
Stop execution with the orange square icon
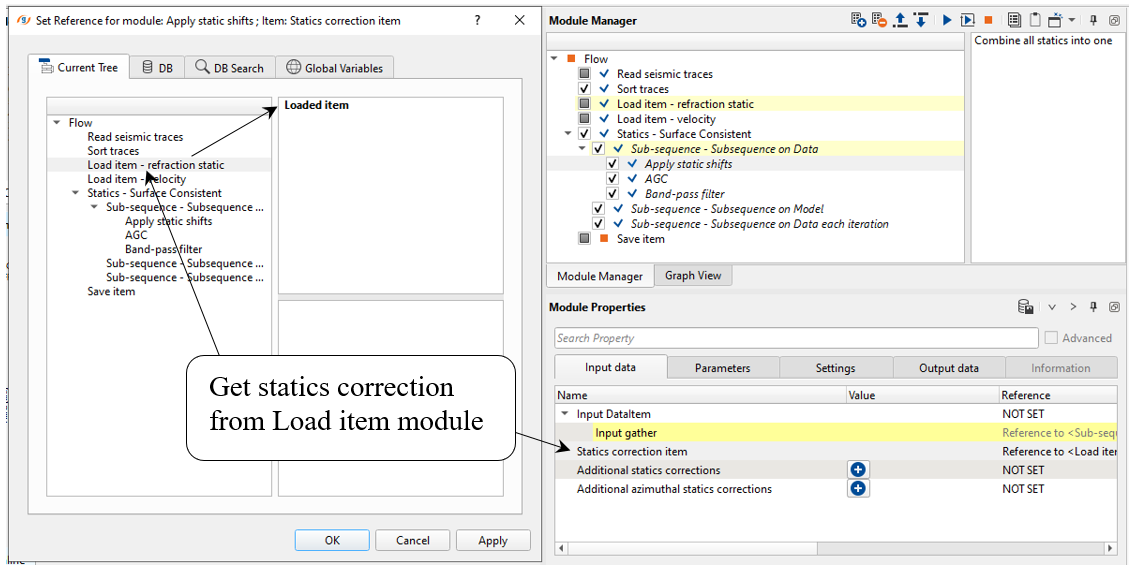click(x=988, y=20)
